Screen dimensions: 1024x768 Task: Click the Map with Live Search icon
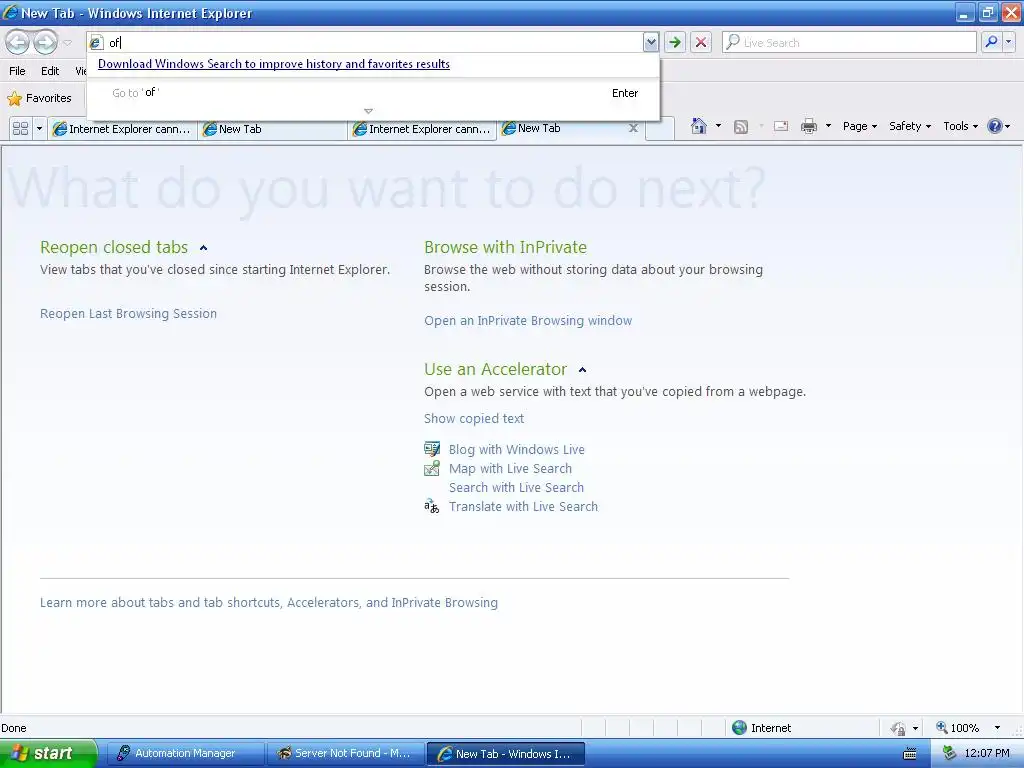(x=432, y=468)
